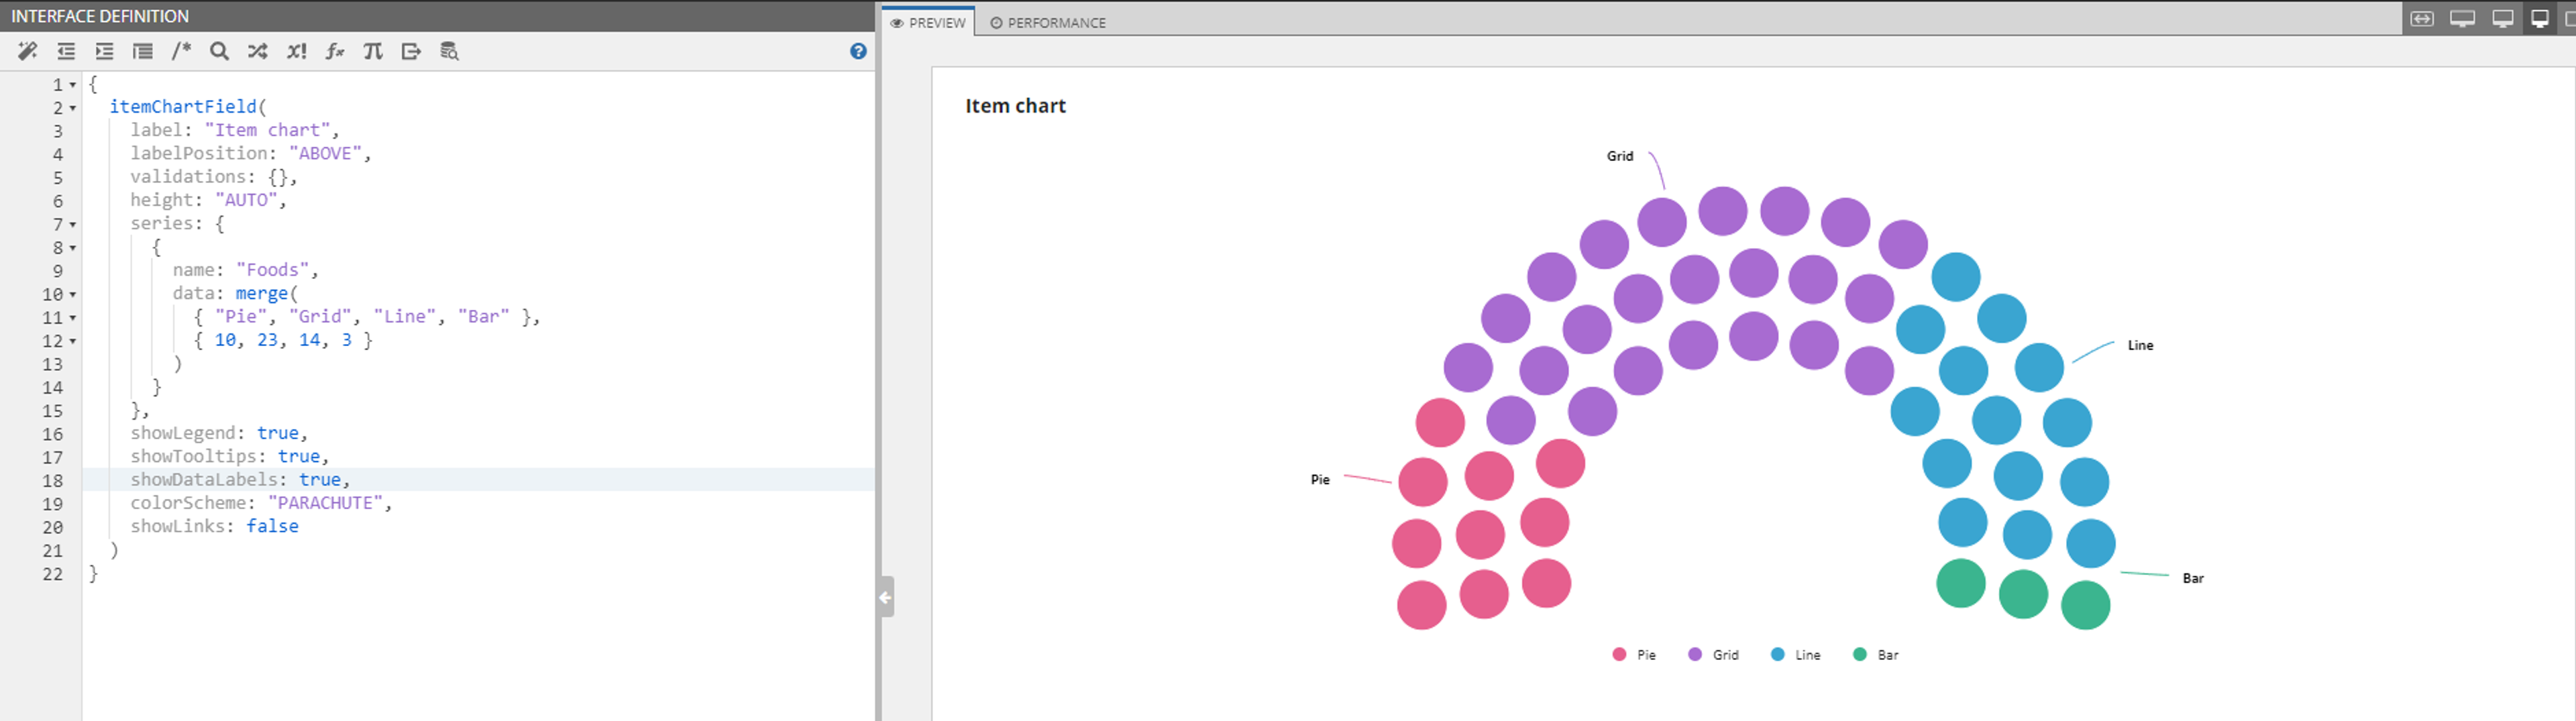Click the "PARACHUTE" color scheme value

click(x=325, y=503)
